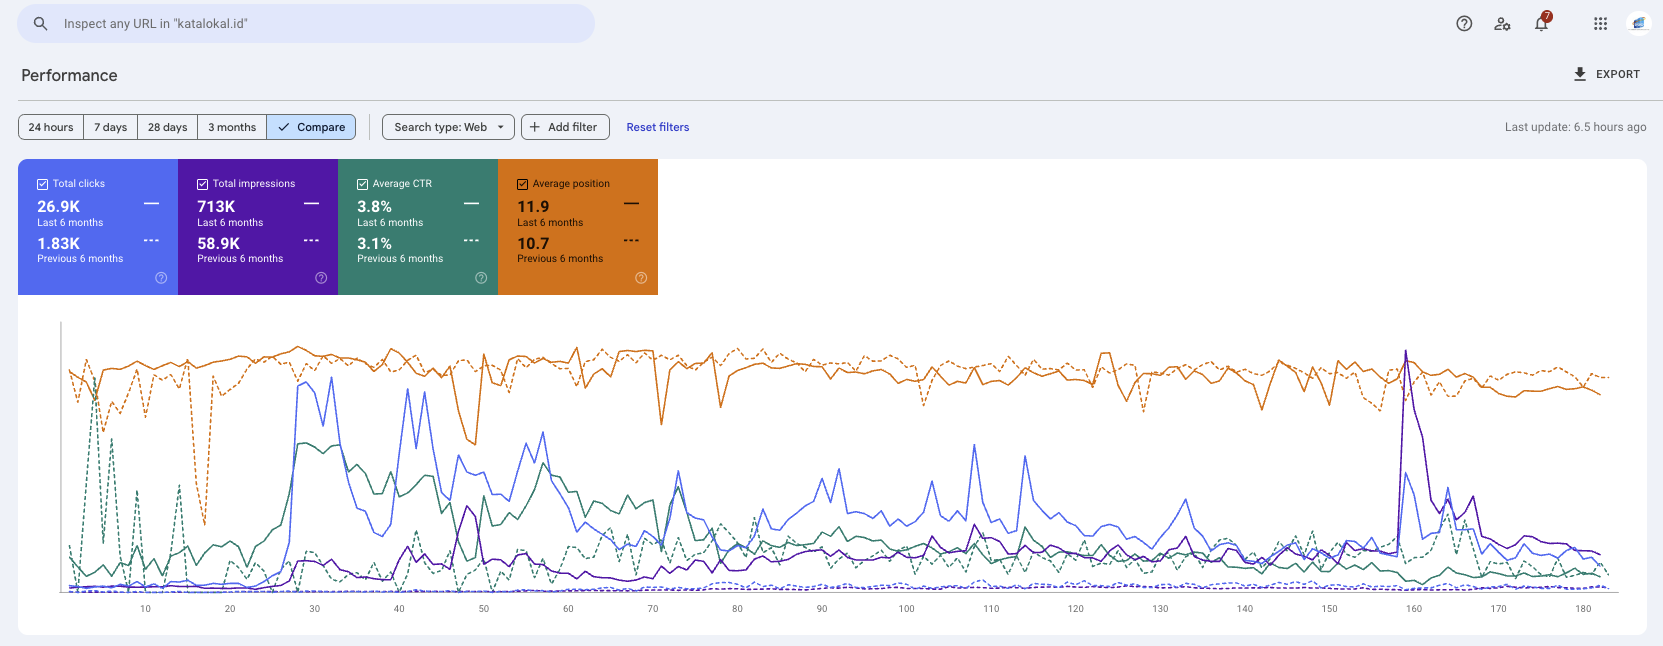1663x646 pixels.
Task: Expand the Search type: Web dropdown
Action: click(448, 127)
